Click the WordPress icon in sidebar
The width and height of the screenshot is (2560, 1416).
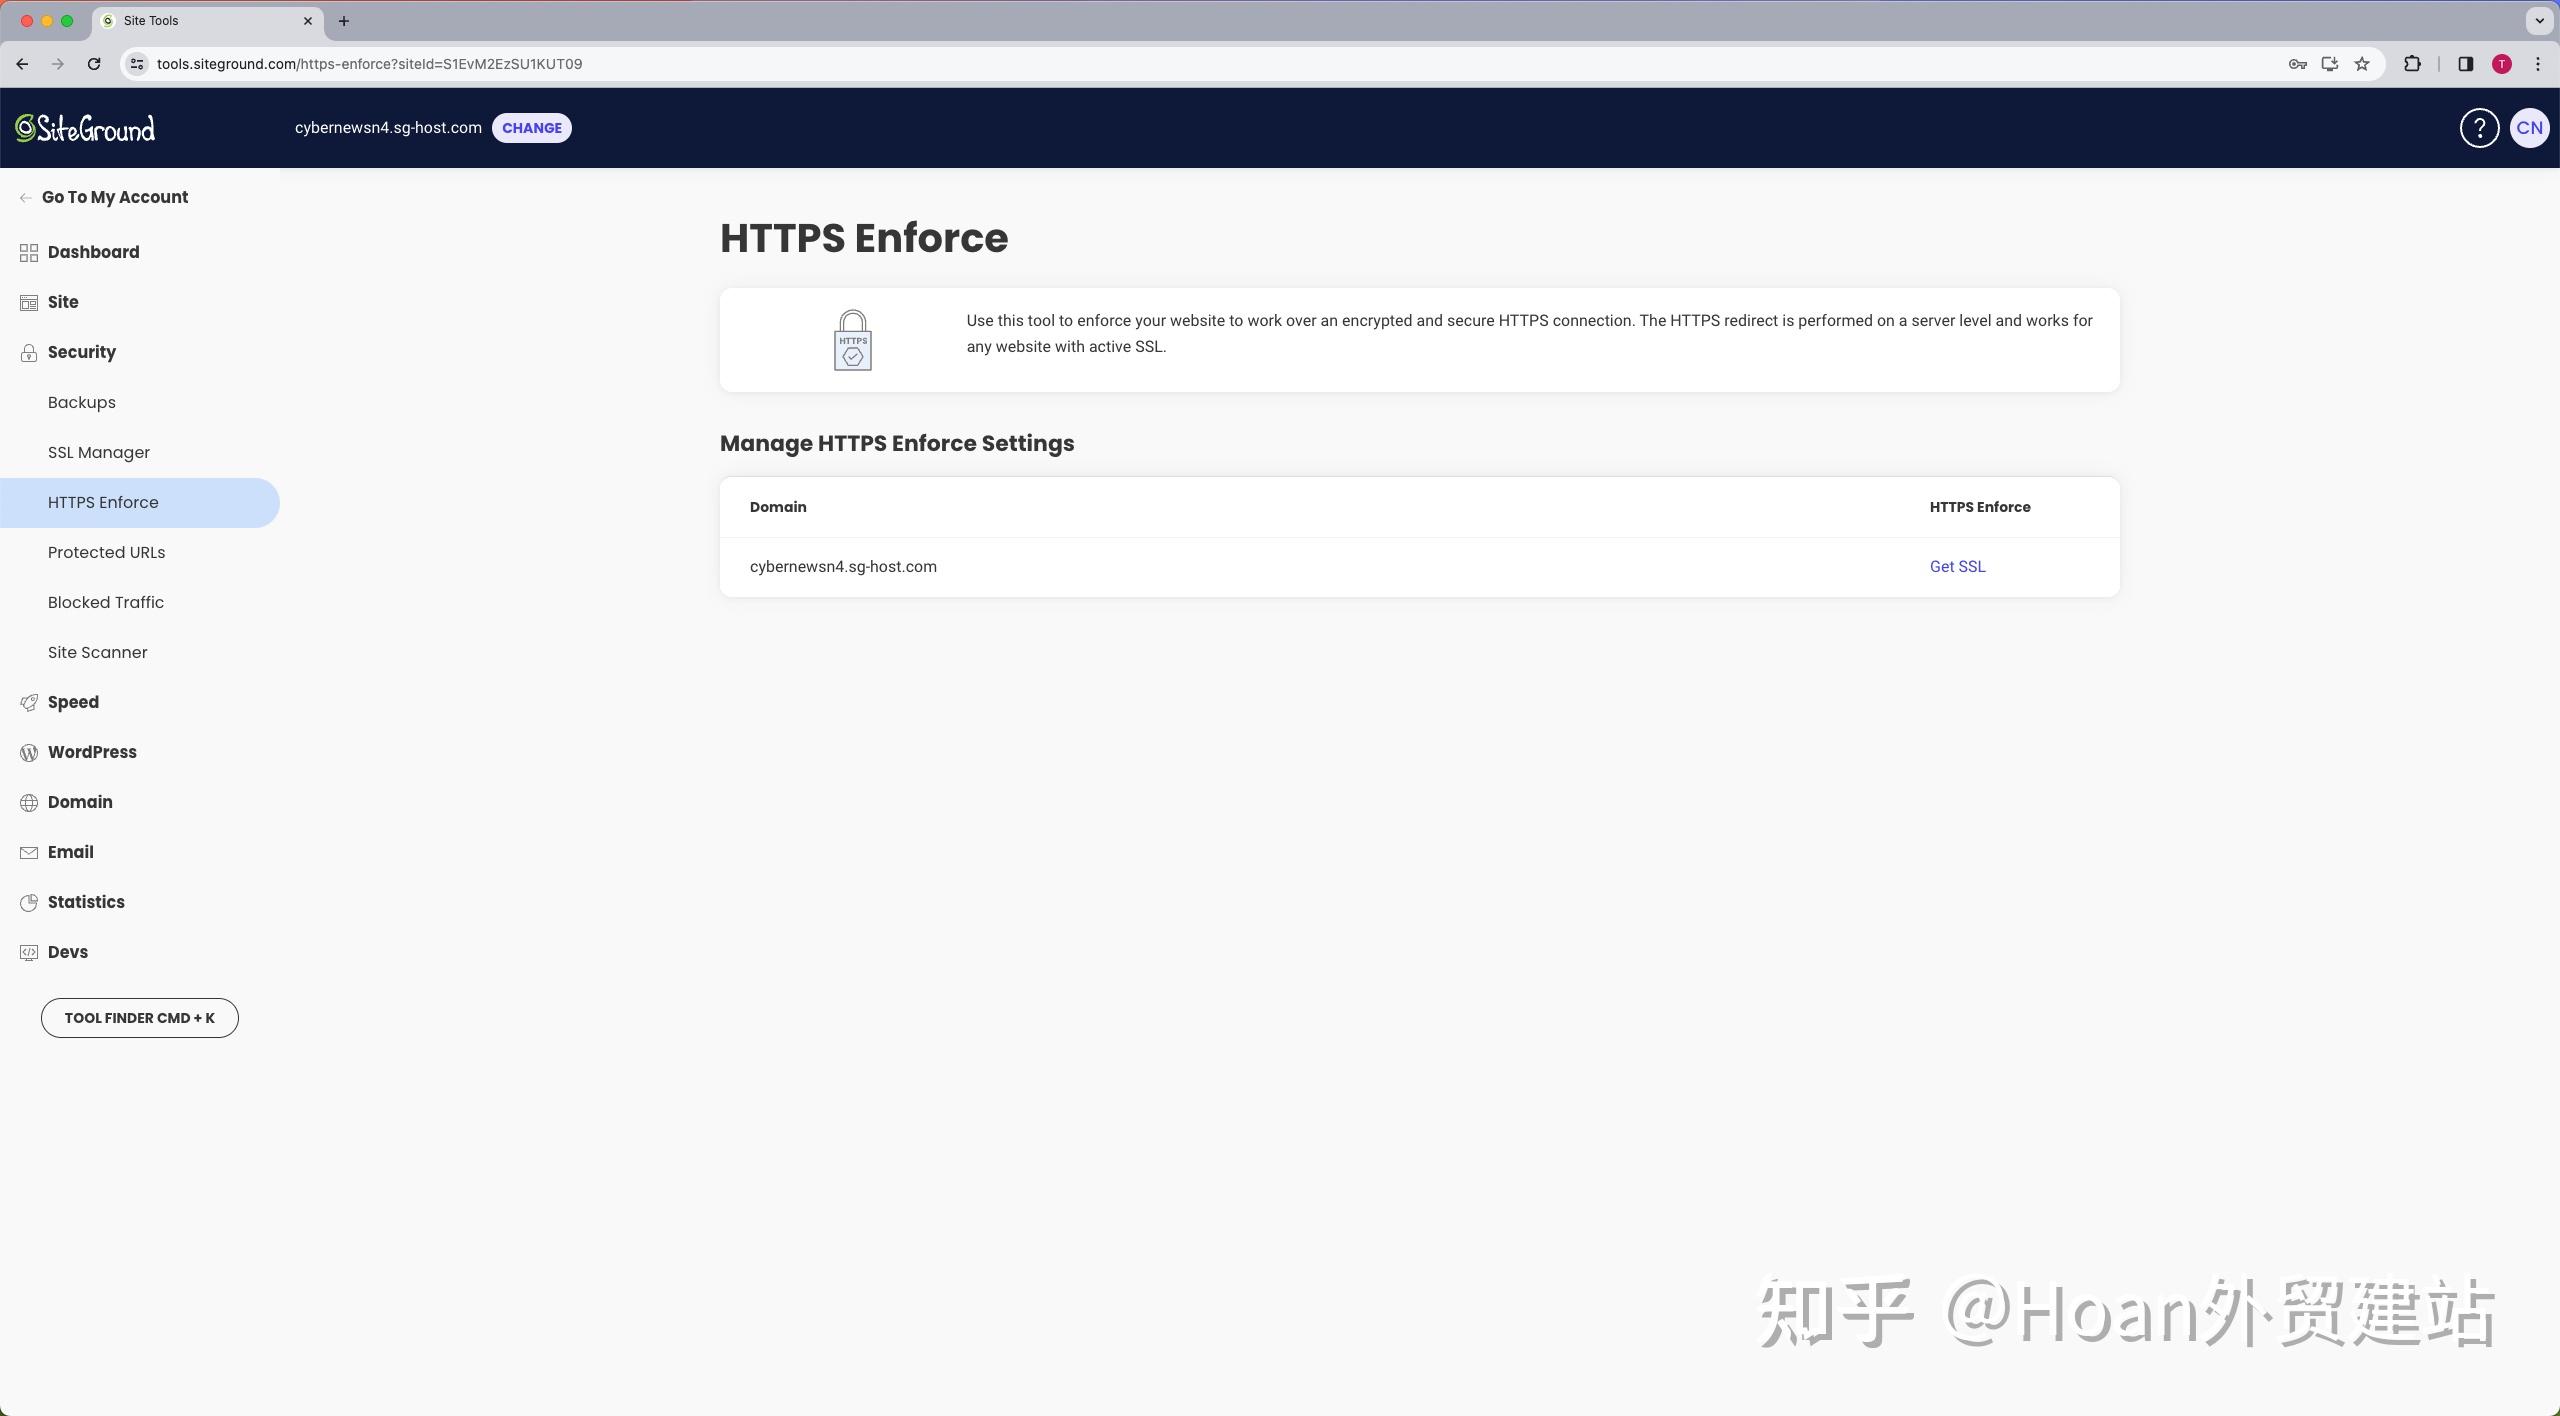[x=28, y=751]
